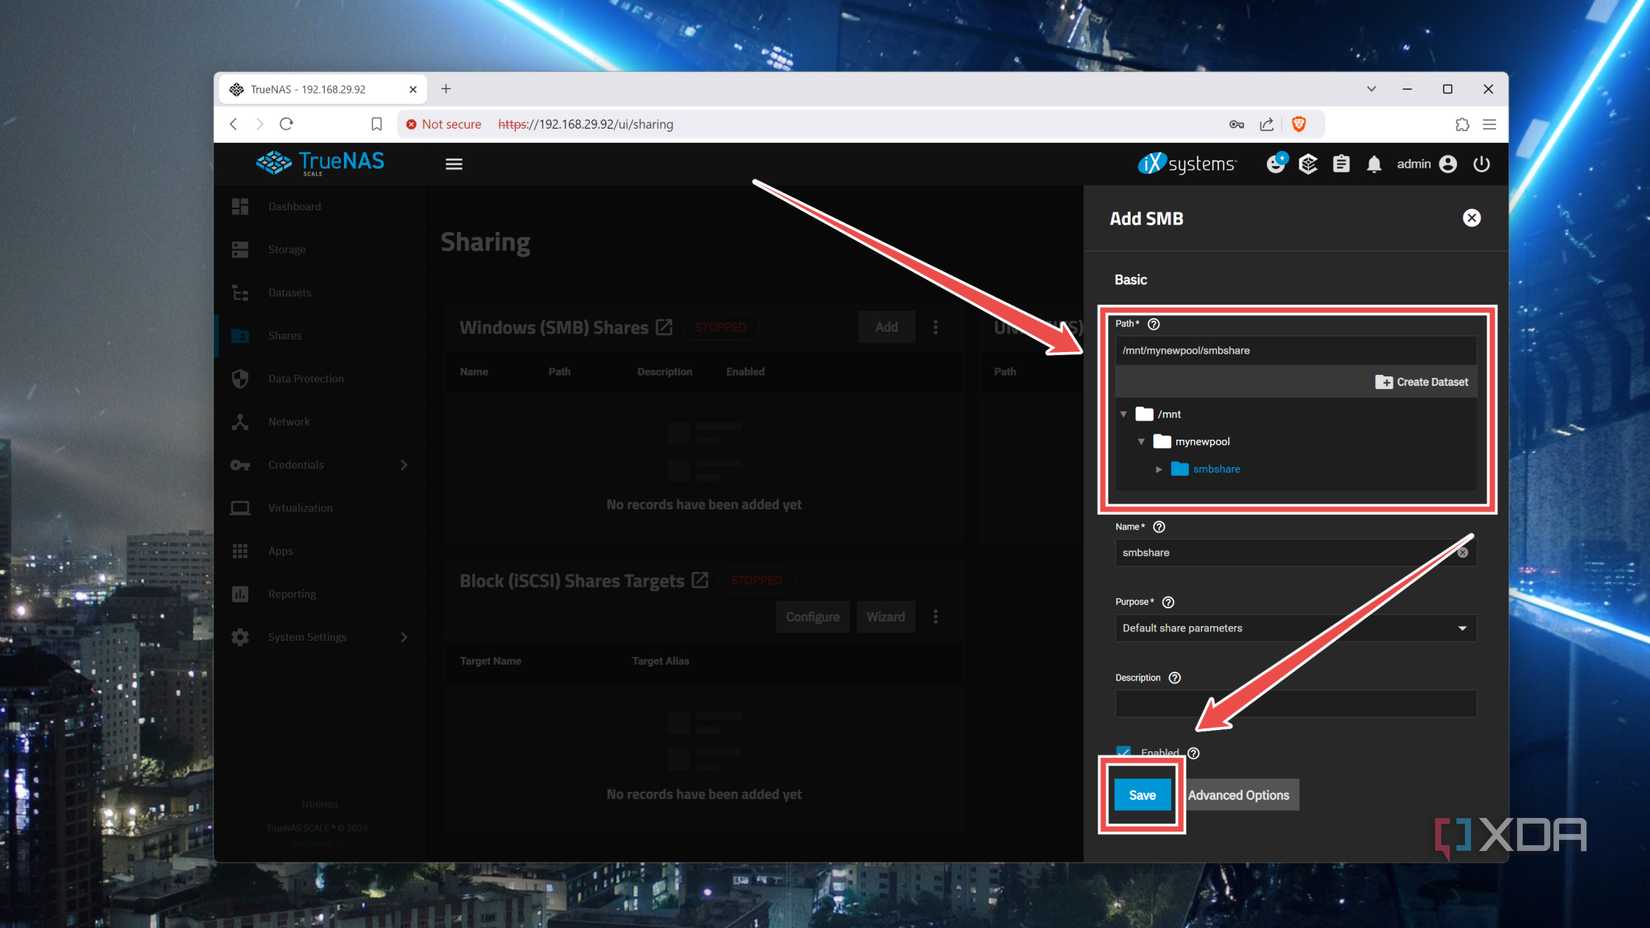Expand the smbshare folder node
This screenshot has height=928, width=1650.
(x=1159, y=468)
